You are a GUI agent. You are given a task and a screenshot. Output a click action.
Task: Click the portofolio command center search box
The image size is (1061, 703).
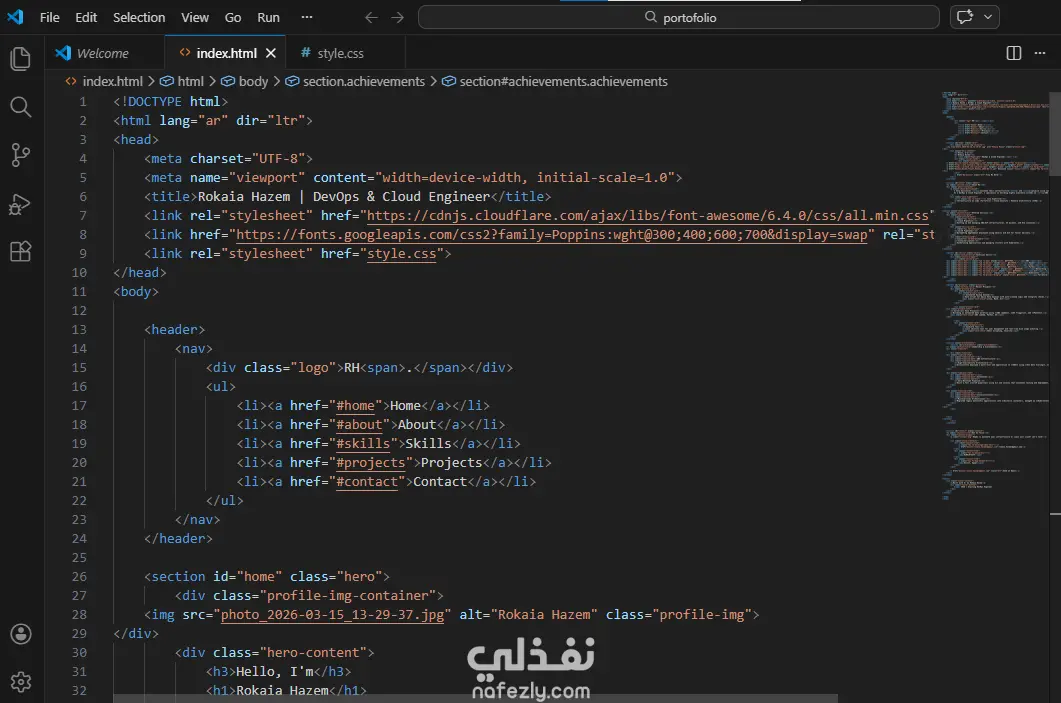(x=679, y=17)
